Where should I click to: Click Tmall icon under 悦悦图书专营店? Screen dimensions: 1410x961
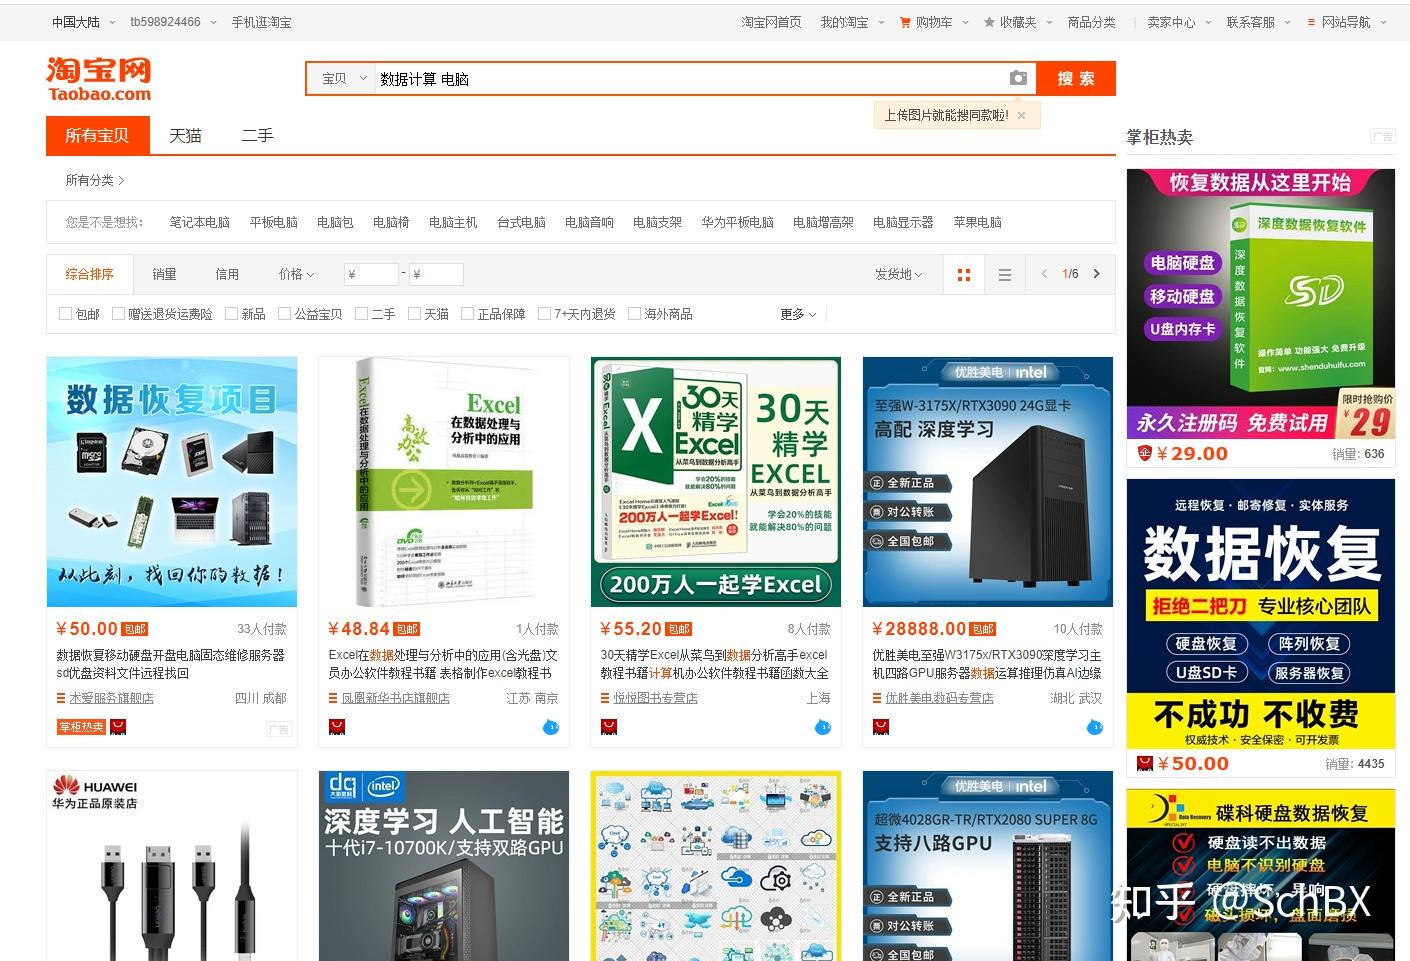click(608, 727)
